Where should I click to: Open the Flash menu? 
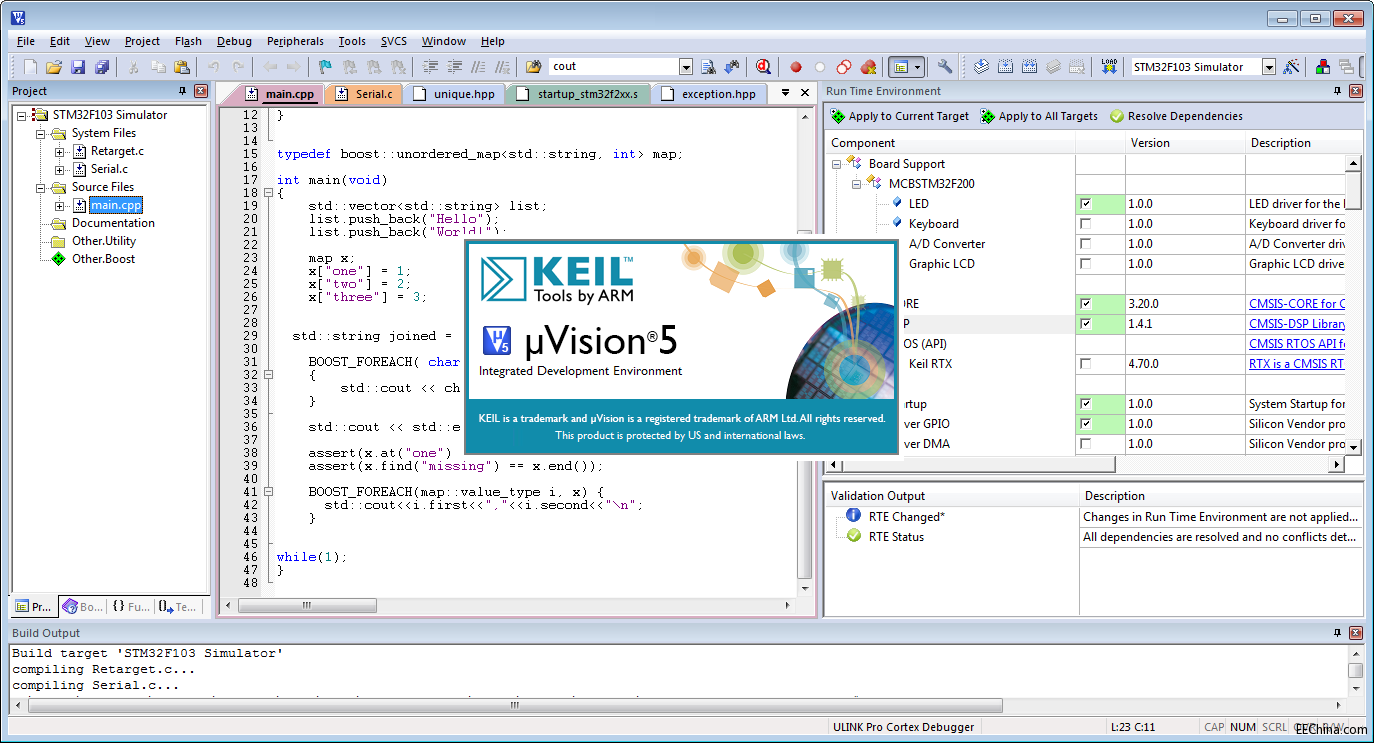click(x=188, y=41)
